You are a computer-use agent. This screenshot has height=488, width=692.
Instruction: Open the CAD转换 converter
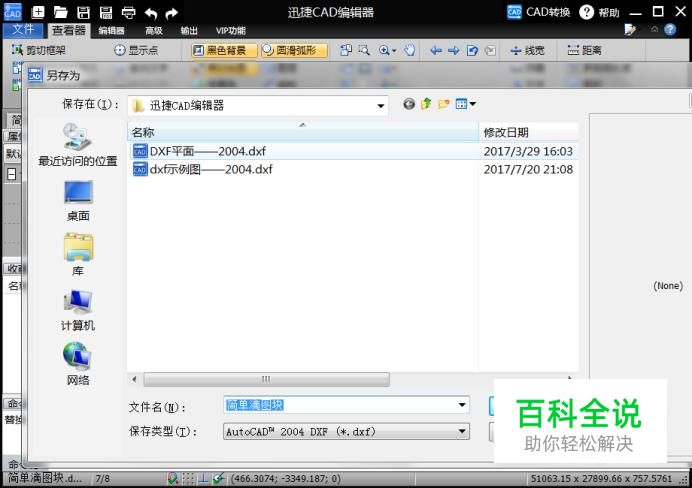pos(538,12)
